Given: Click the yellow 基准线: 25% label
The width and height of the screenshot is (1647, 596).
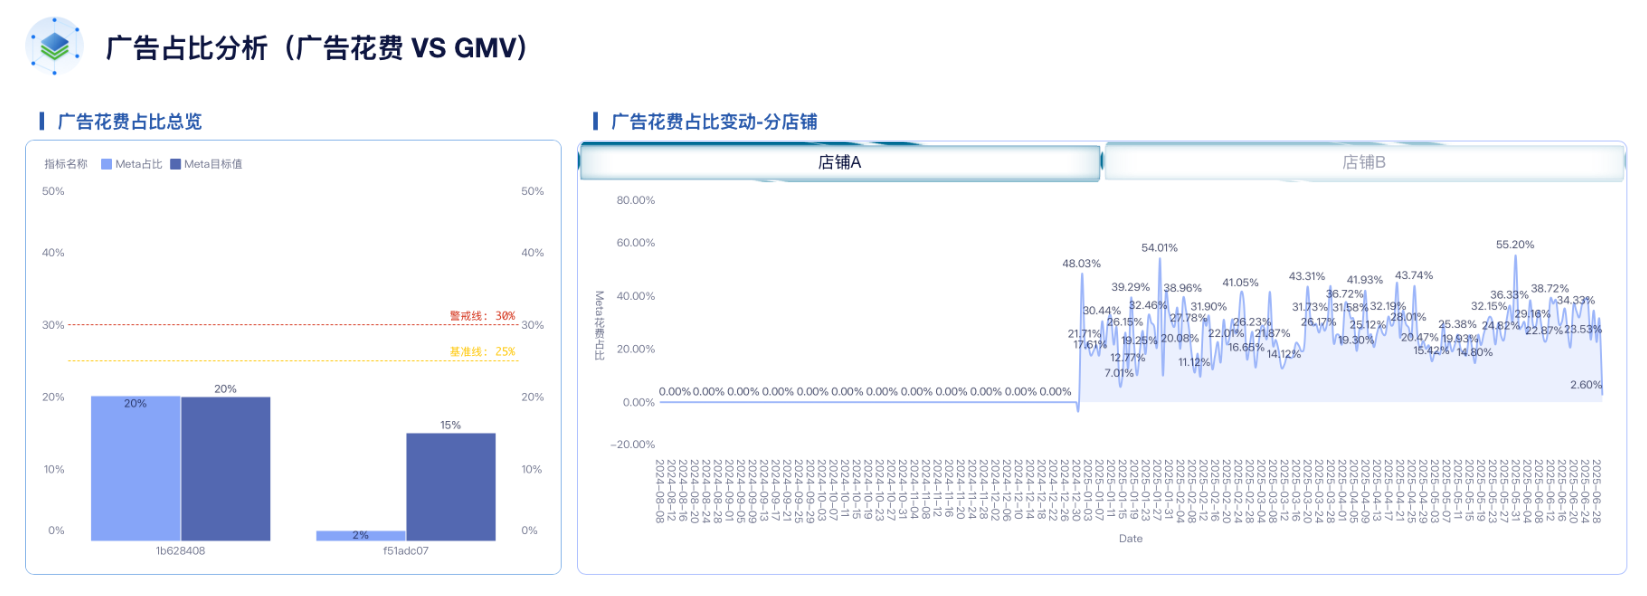Looking at the screenshot, I should pyautogui.click(x=482, y=352).
